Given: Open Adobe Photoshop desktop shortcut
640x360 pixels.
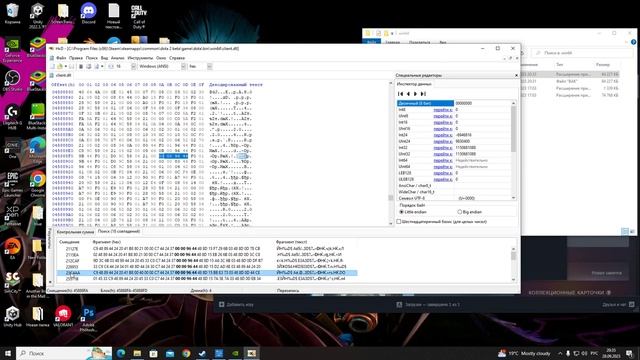Looking at the screenshot, I should click(x=88, y=318).
